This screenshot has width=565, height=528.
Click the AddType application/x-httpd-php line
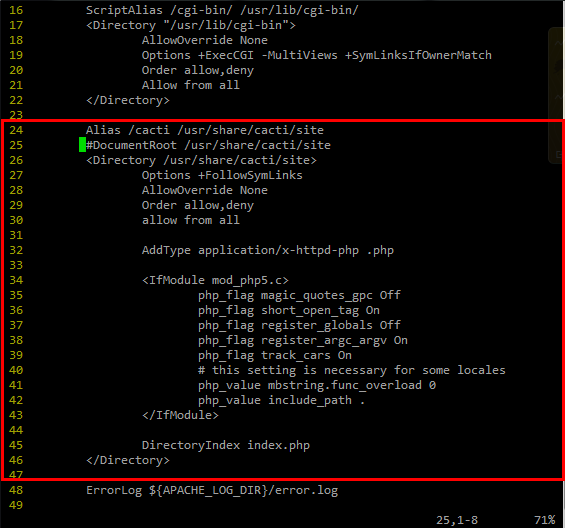pyautogui.click(x=268, y=250)
